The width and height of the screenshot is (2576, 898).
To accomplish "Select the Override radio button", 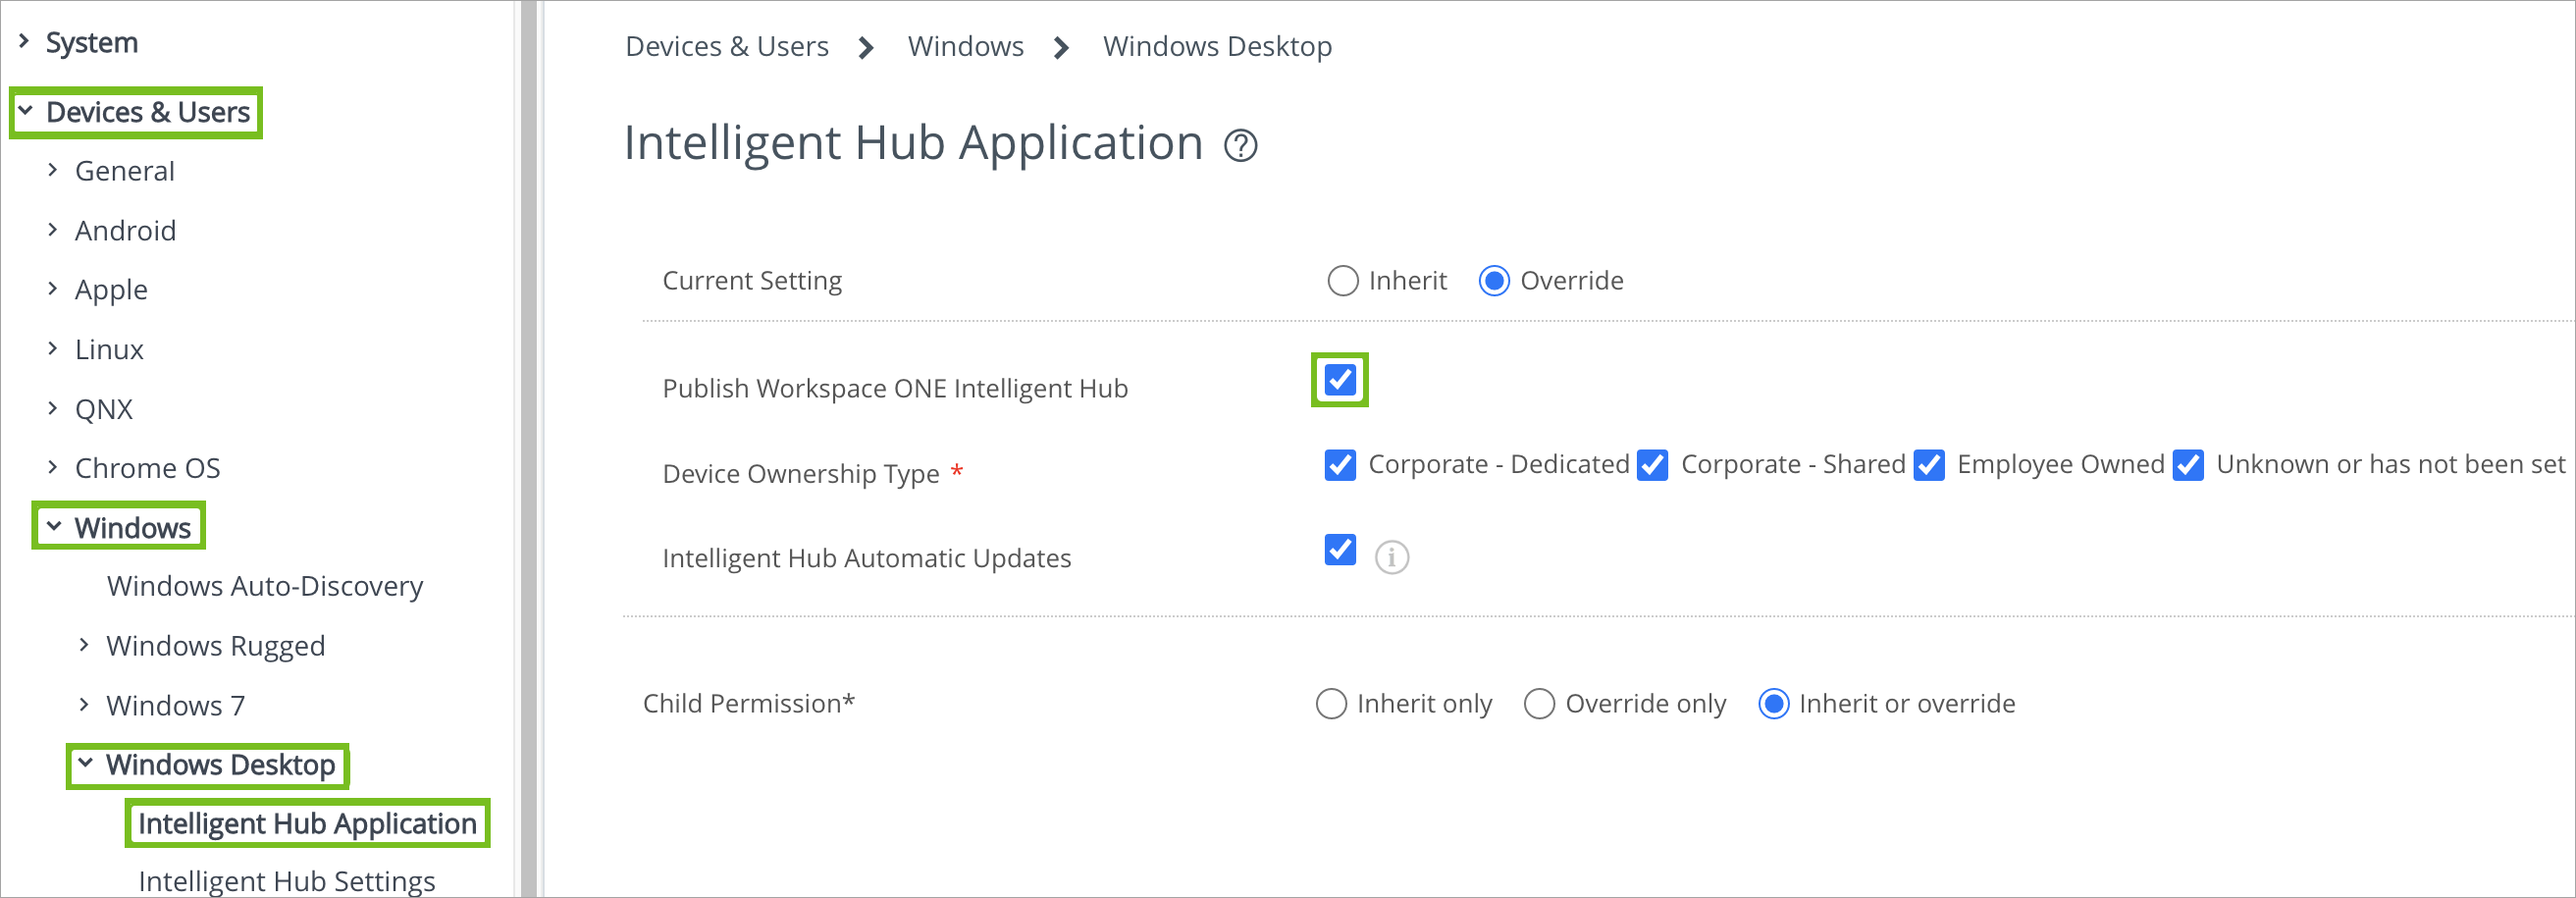I will tap(1494, 281).
